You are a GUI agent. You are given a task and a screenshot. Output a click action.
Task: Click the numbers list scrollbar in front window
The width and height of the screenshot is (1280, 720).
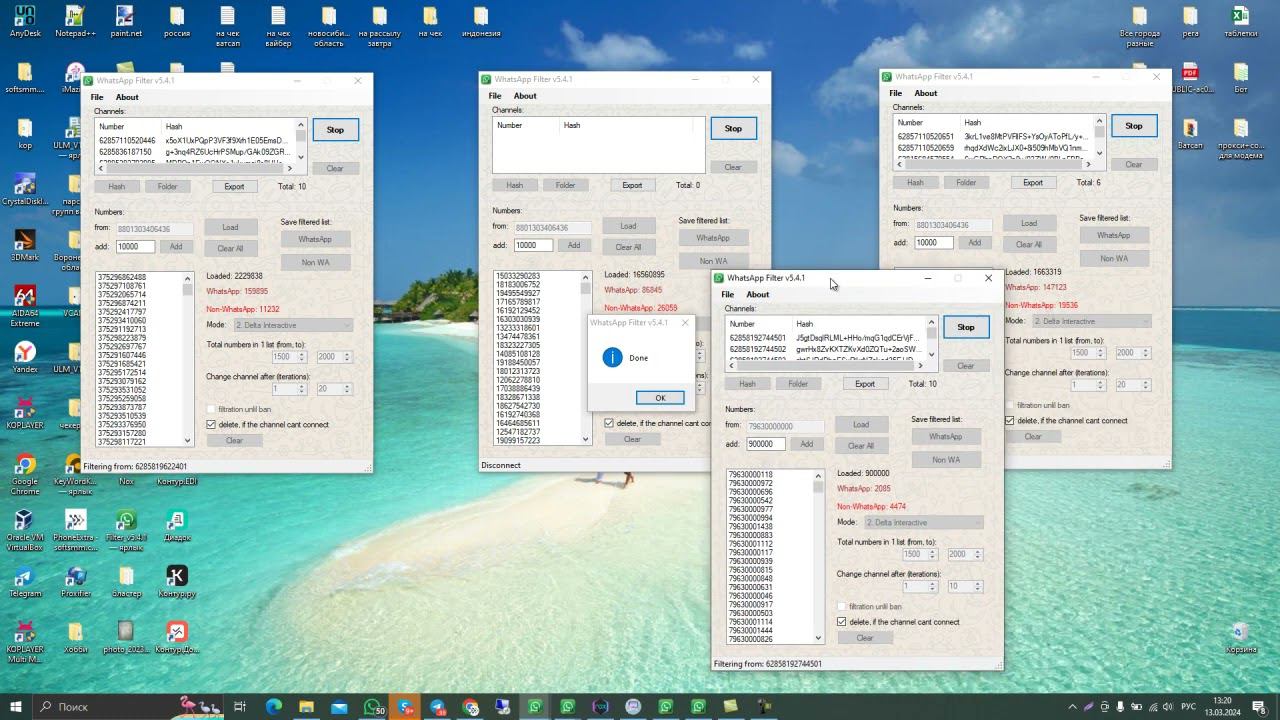tap(818, 557)
